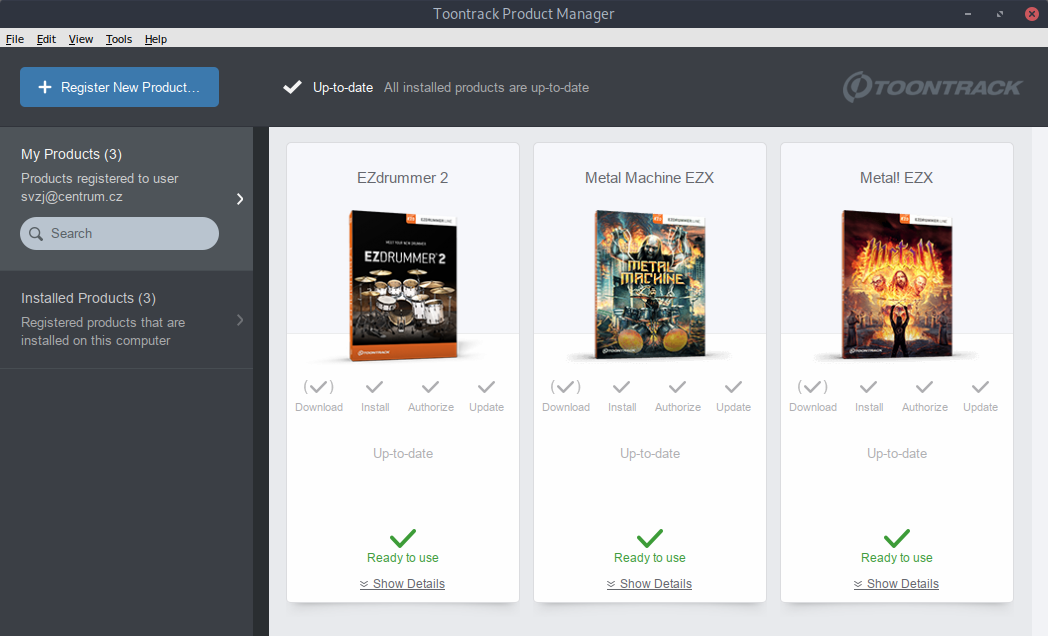The height and width of the screenshot is (636, 1048).
Task: Click the Register New Product button
Action: click(119, 87)
